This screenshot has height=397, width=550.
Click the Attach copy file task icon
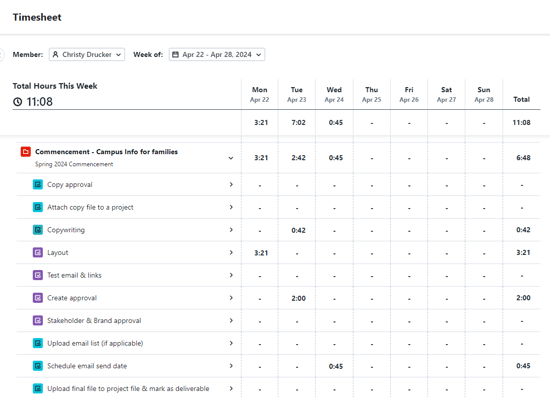click(38, 207)
